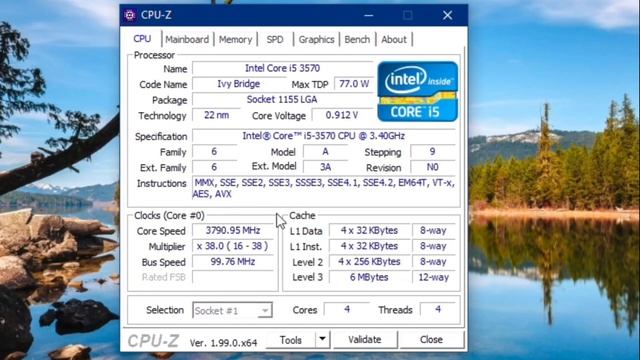Minimize the CPU-Z window

[369, 16]
